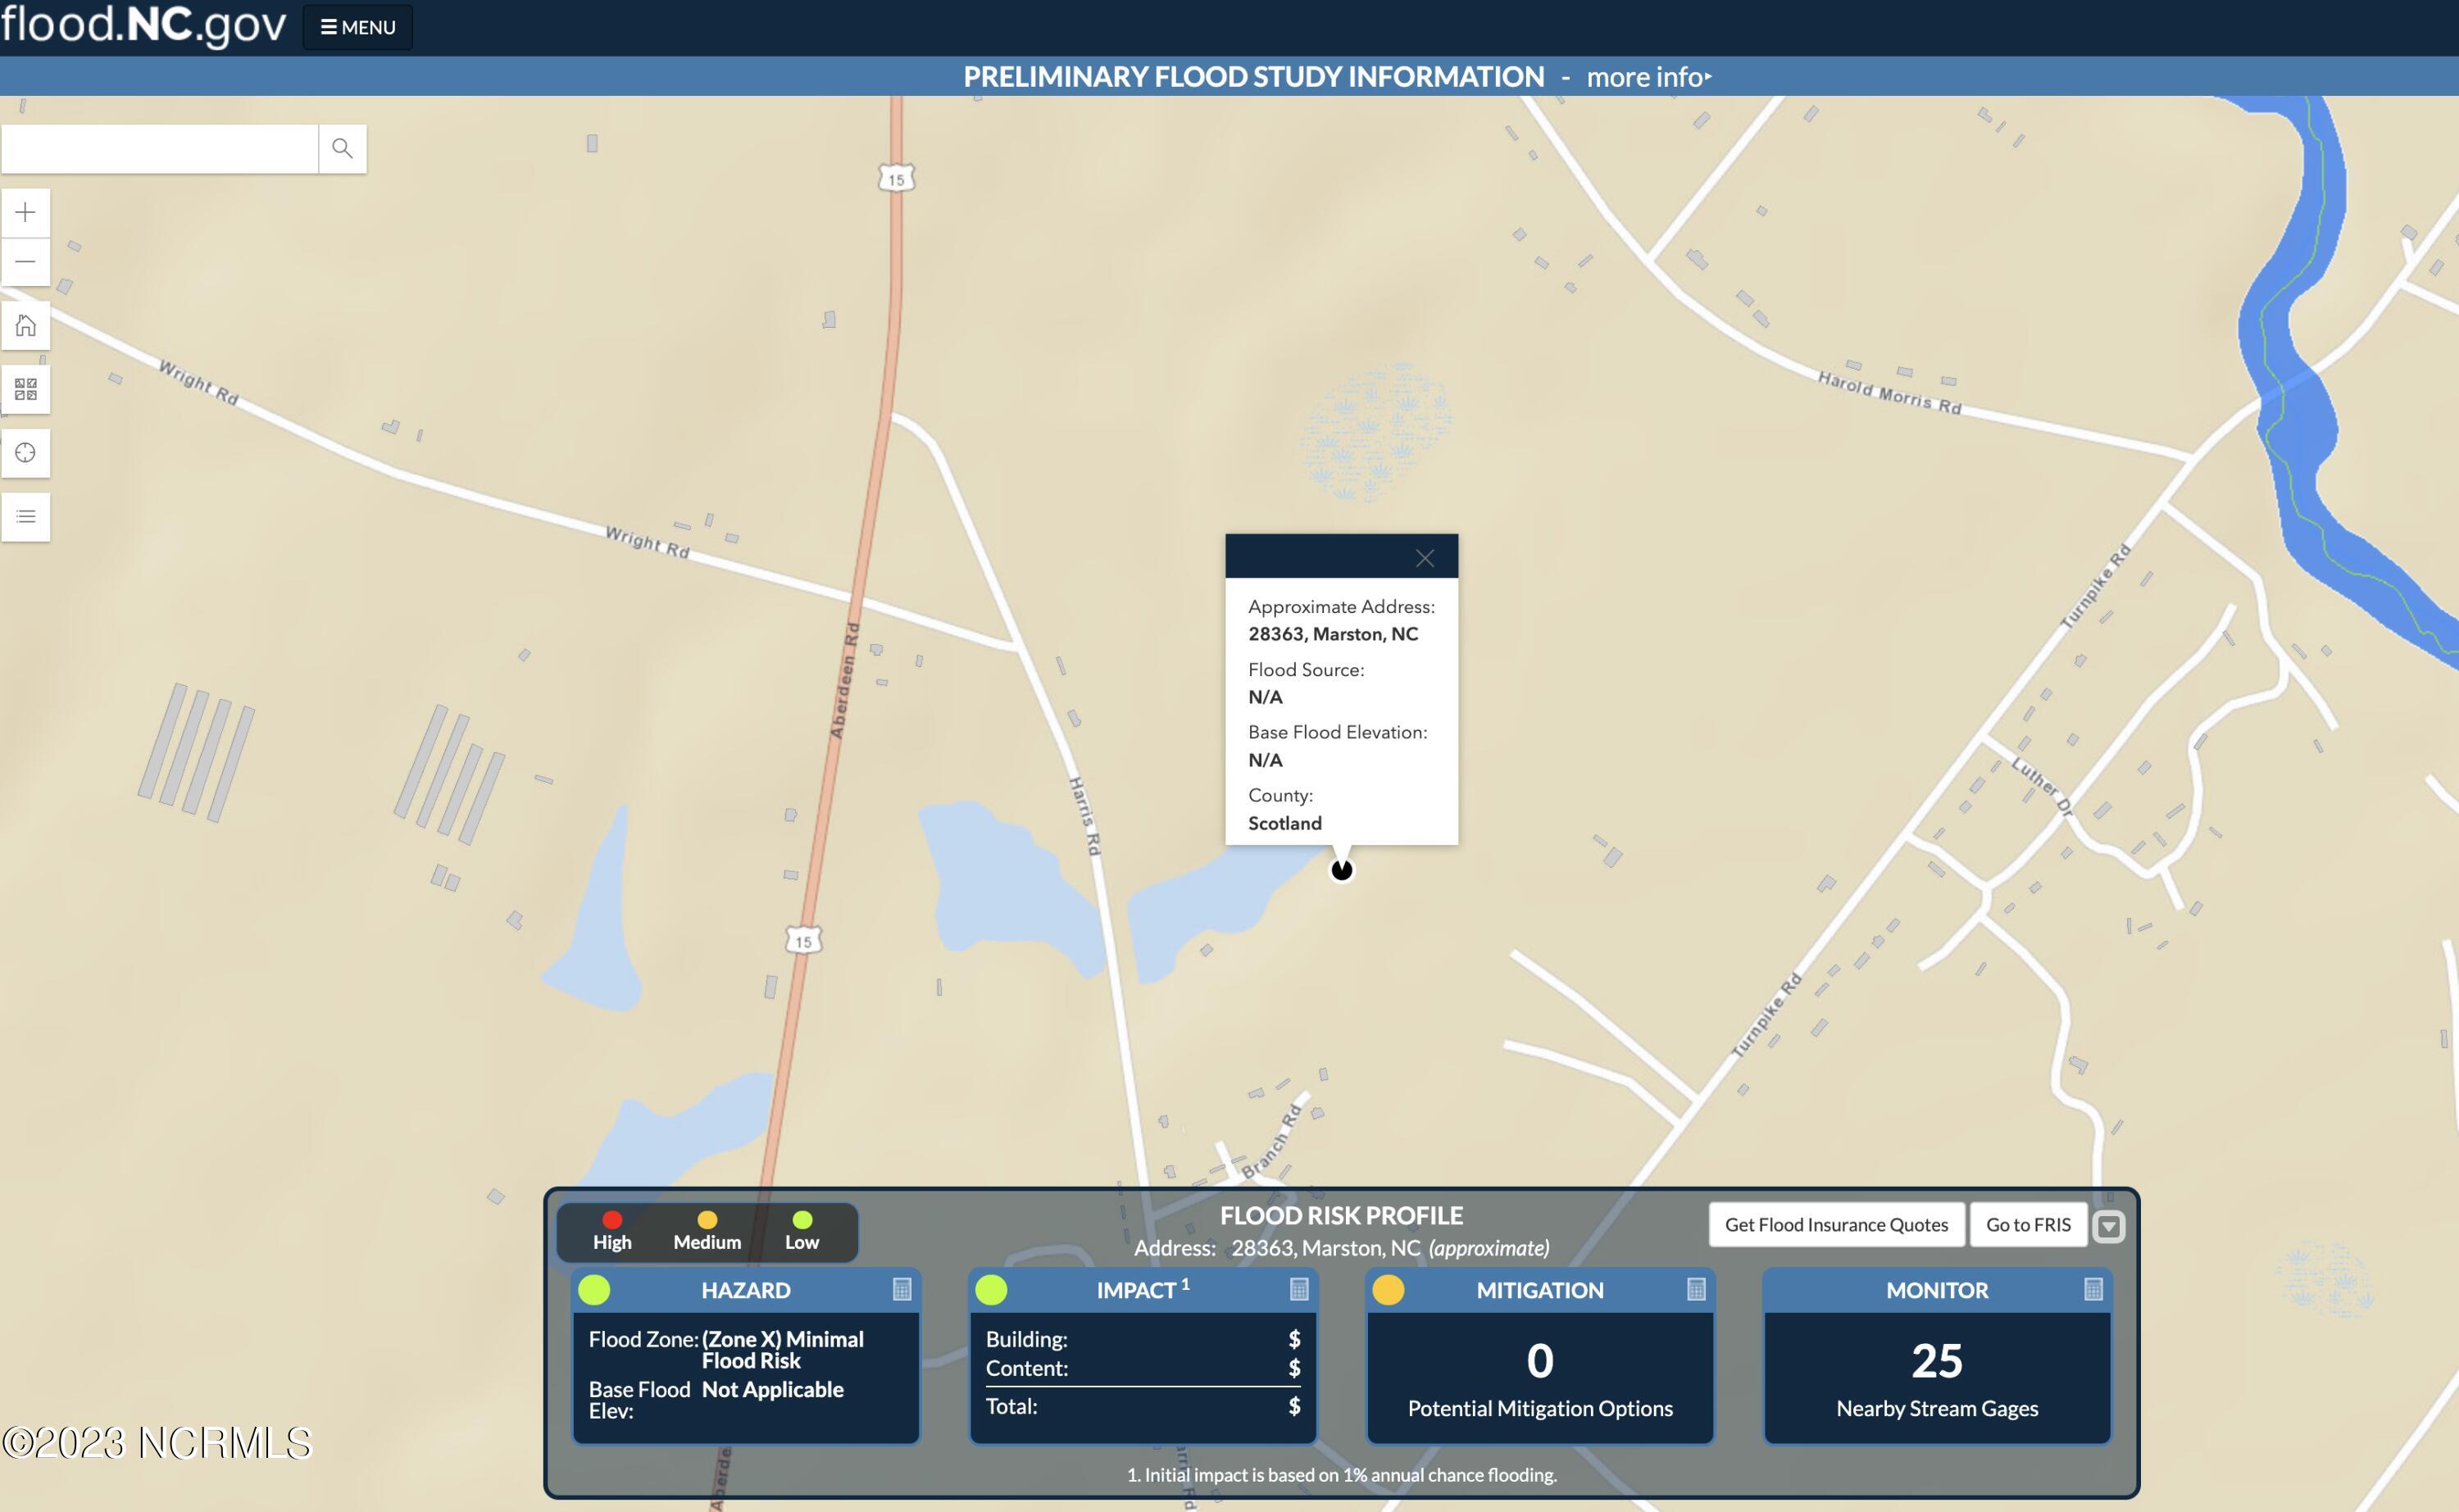Click the 'PRELIMINARY FLOOD STUDY INFORMATION' banner text
The width and height of the screenshot is (2459, 1512).
1253,77
